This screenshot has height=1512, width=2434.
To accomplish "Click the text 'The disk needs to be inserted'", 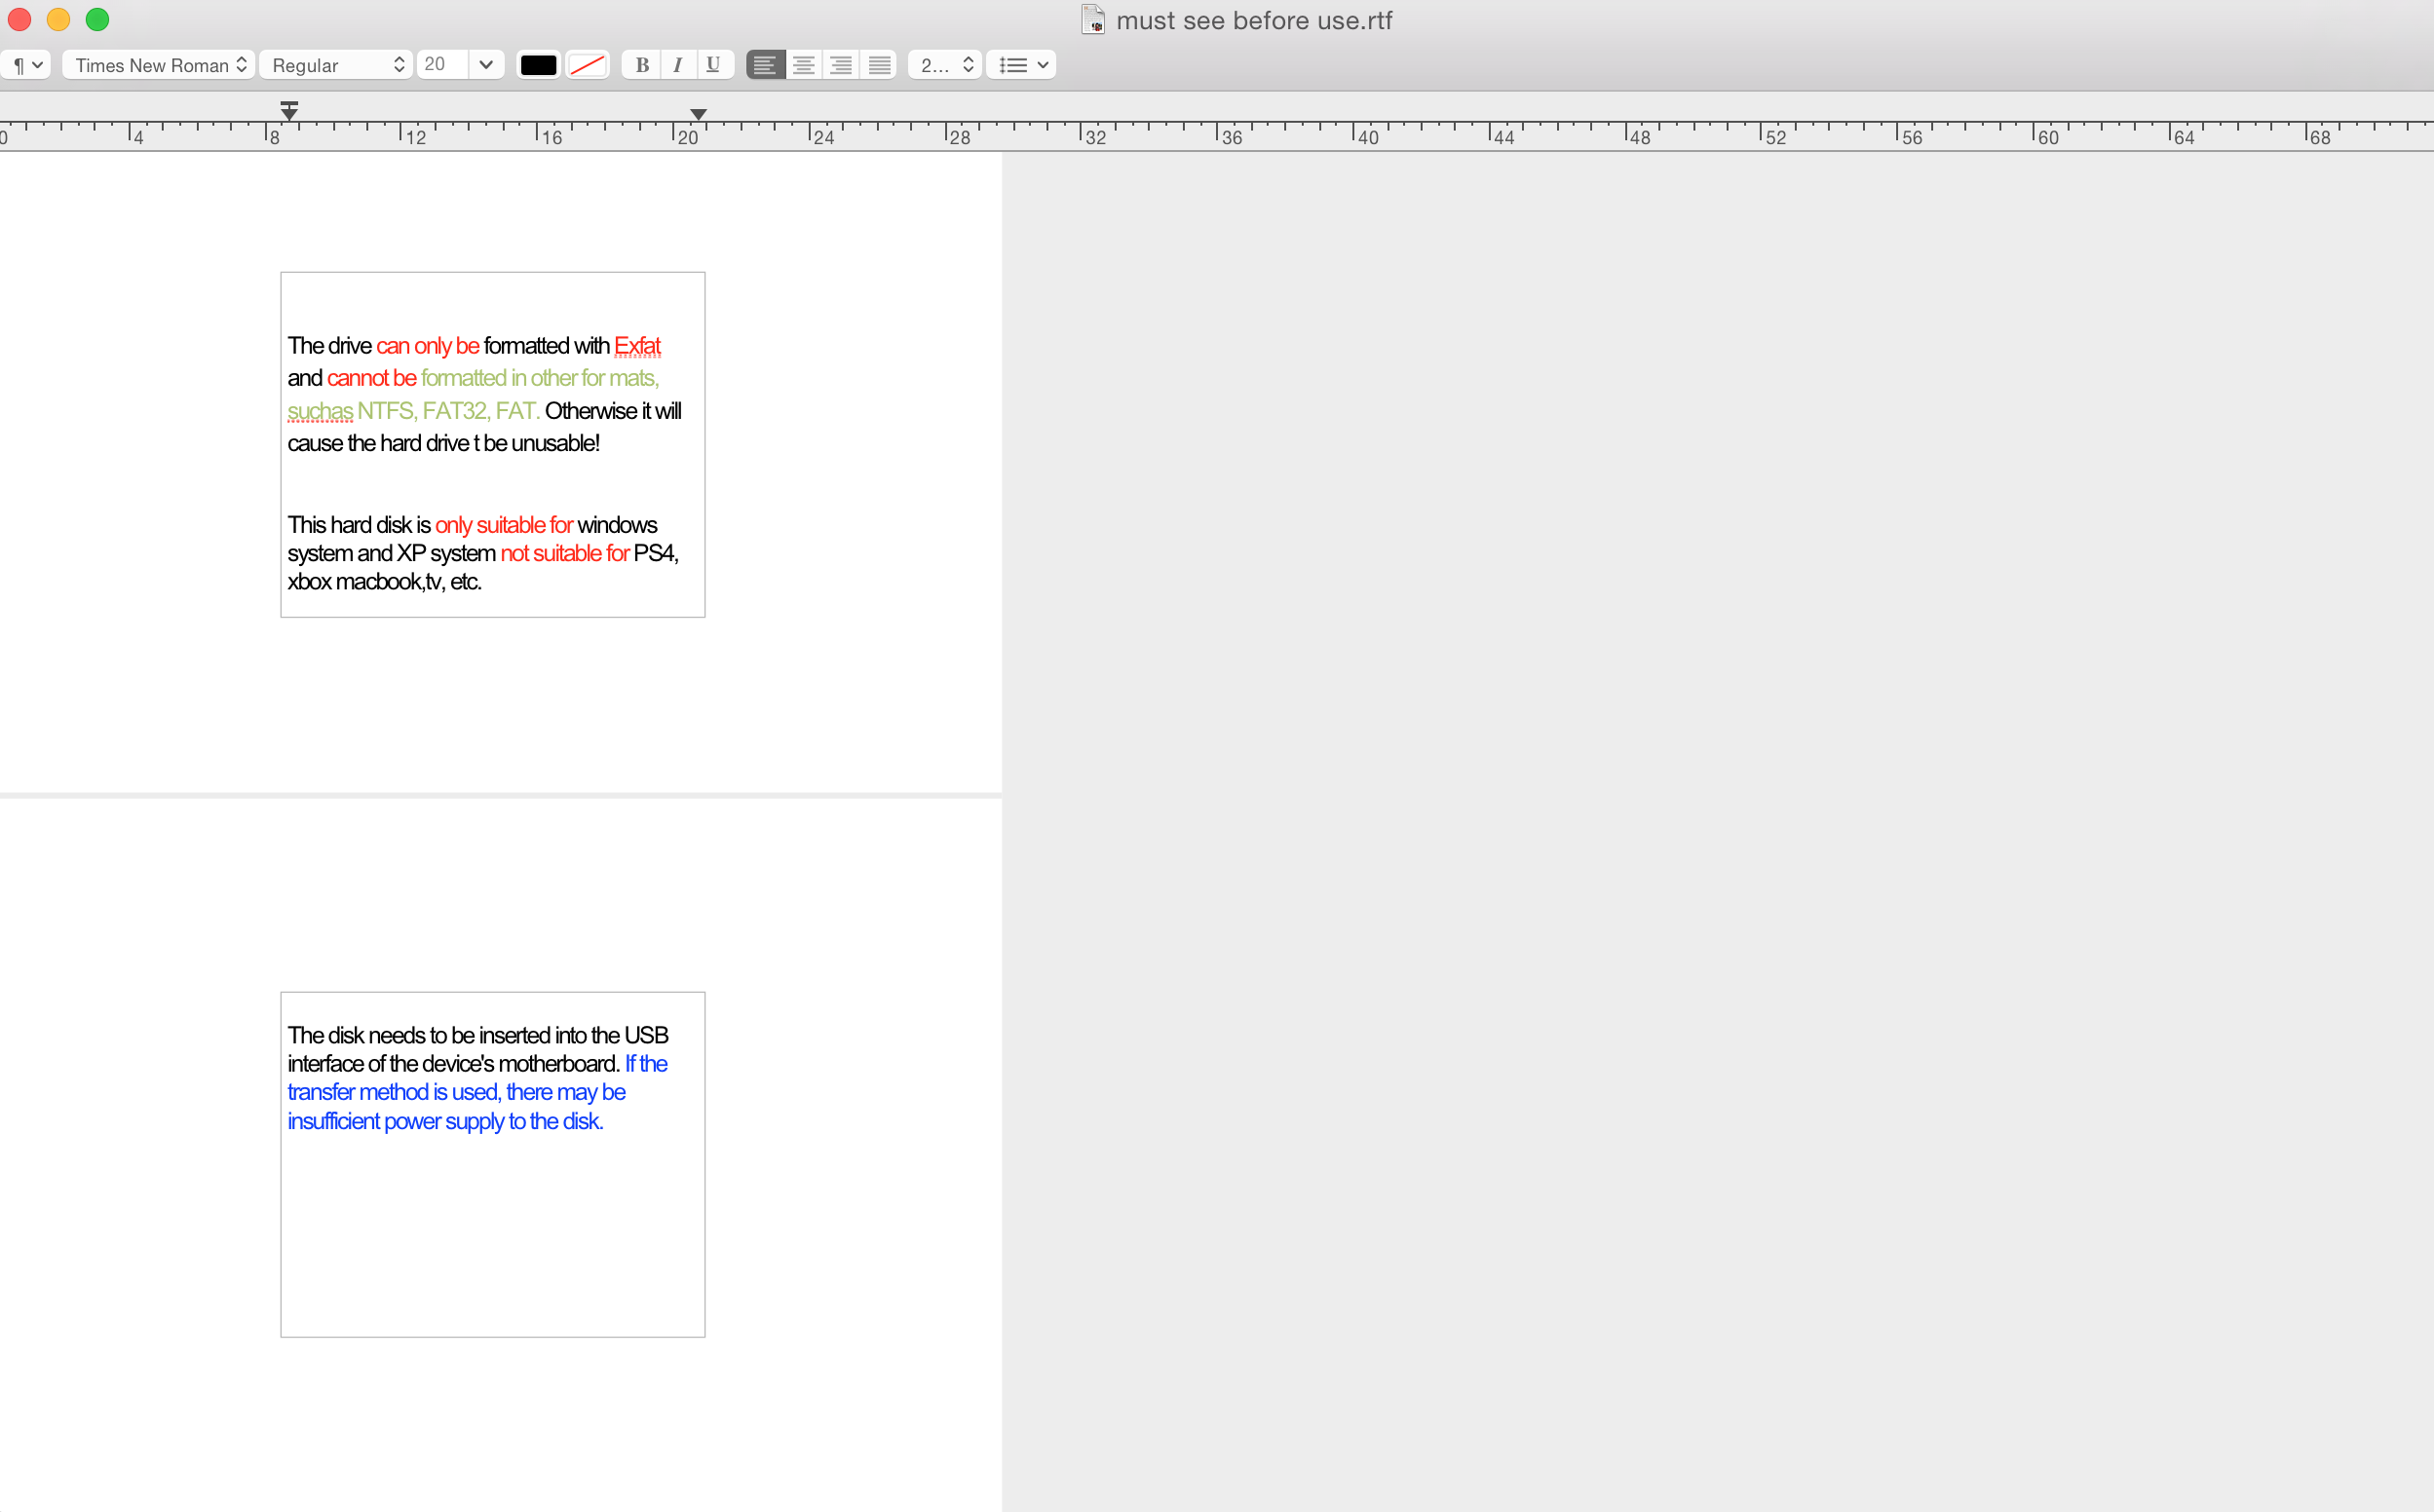I will click(419, 1036).
